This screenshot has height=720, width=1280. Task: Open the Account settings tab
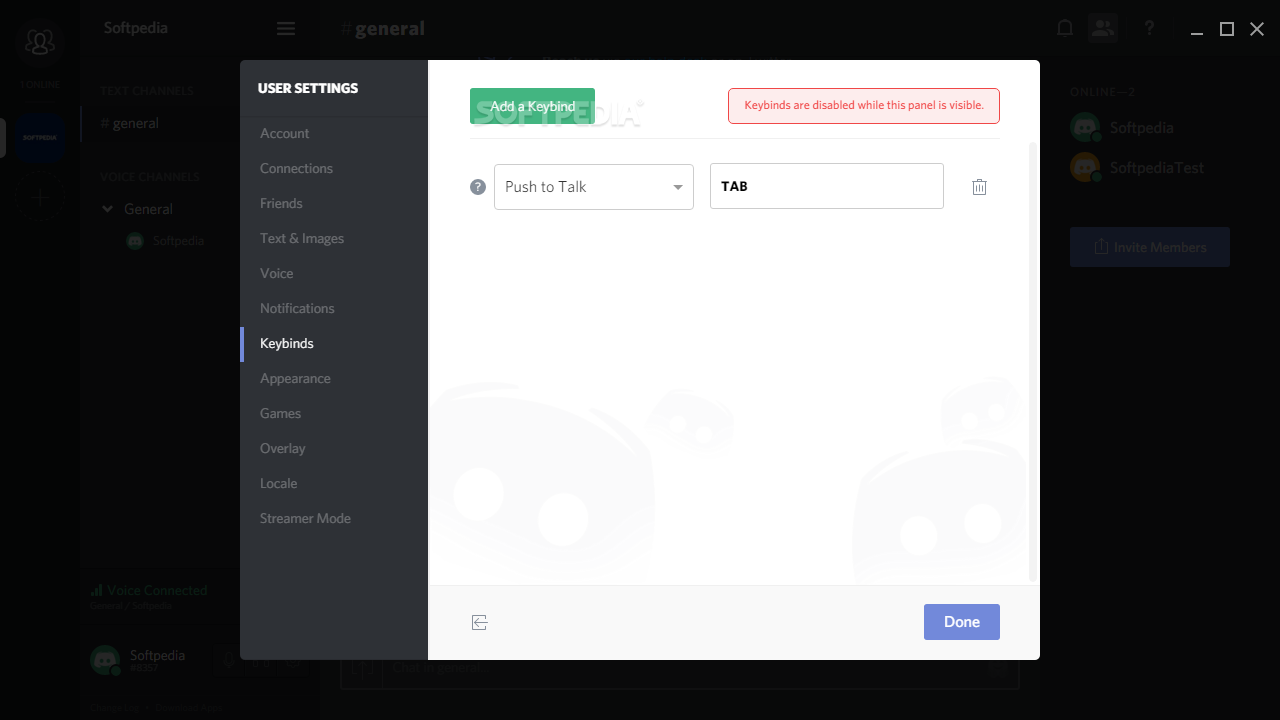[334, 133]
